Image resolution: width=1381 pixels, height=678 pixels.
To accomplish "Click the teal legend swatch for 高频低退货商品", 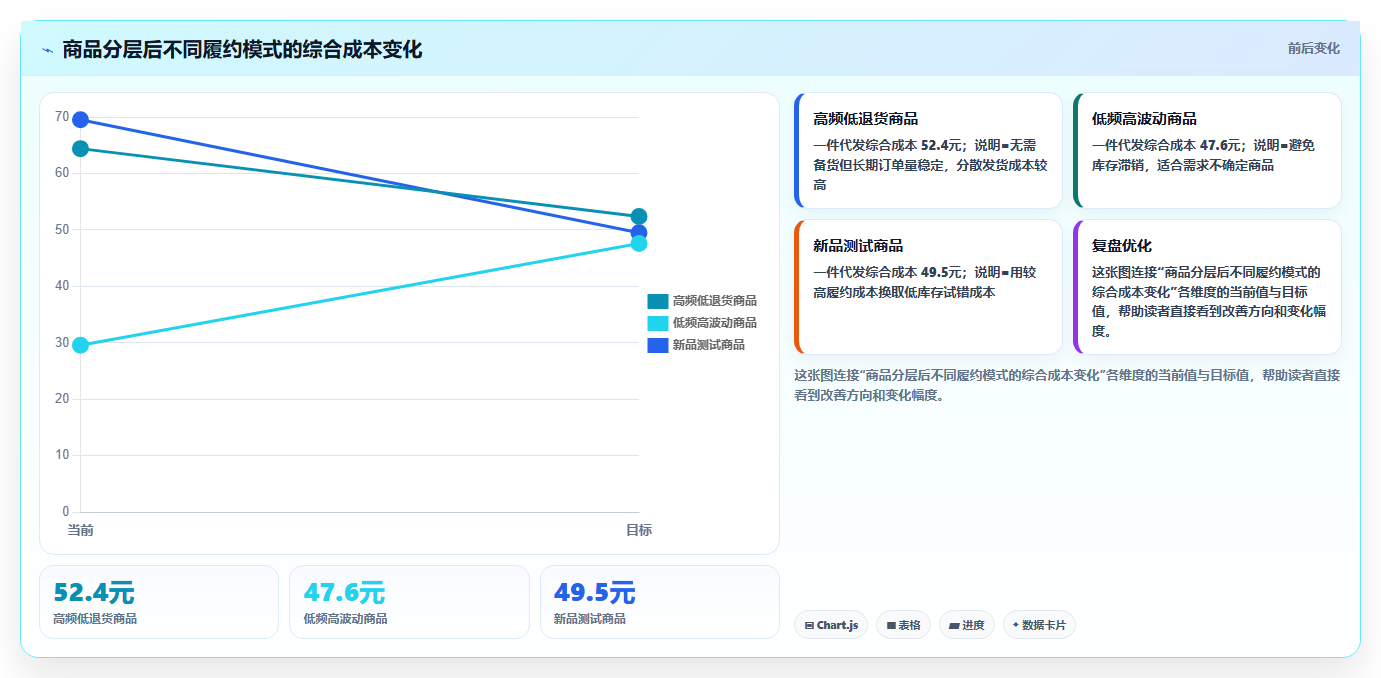I will 657,301.
